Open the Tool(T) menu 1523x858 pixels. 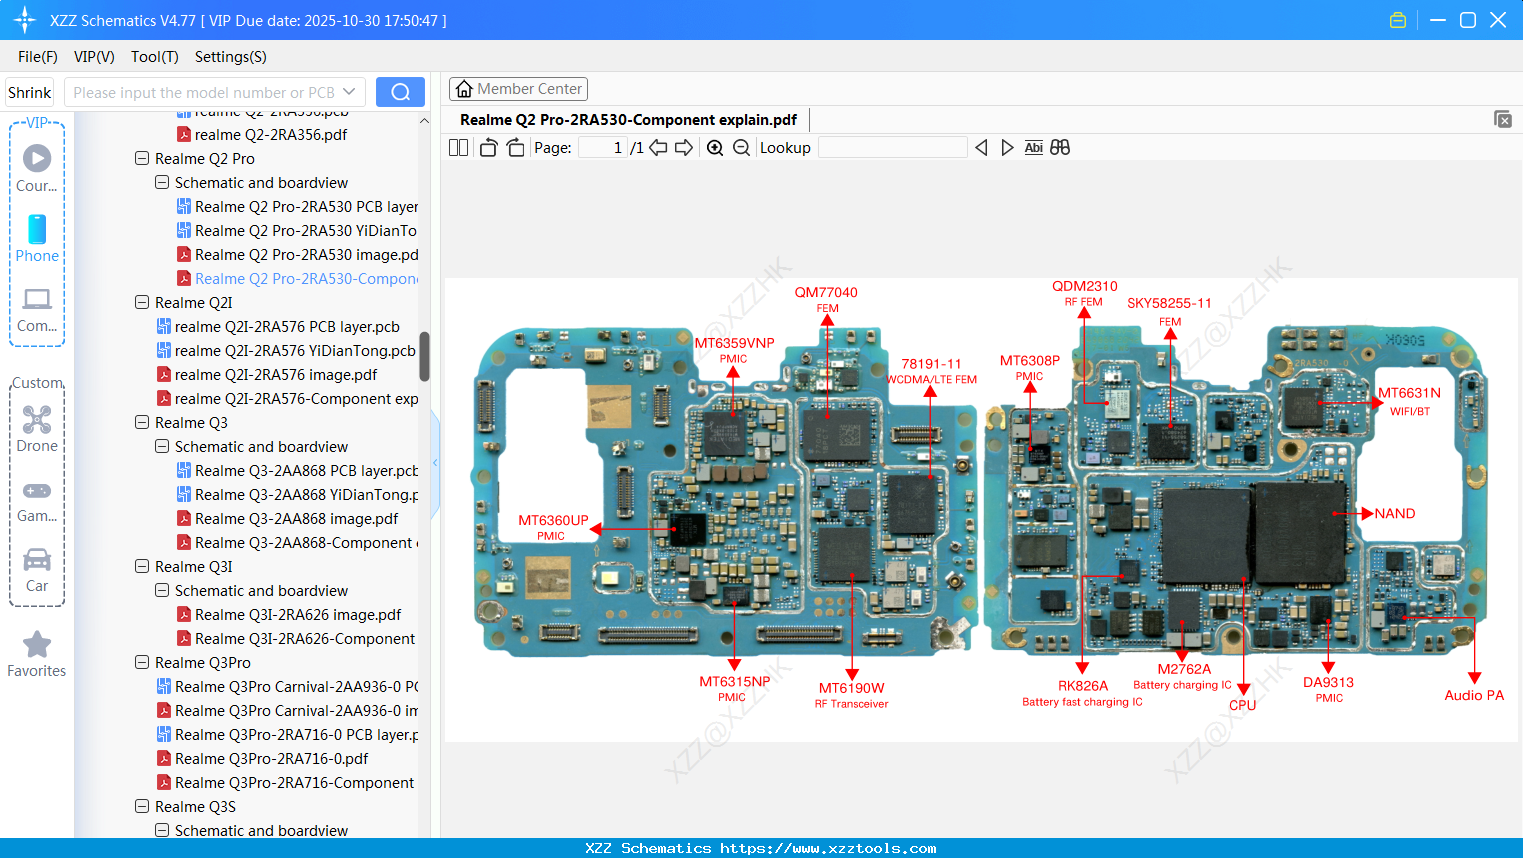155,57
